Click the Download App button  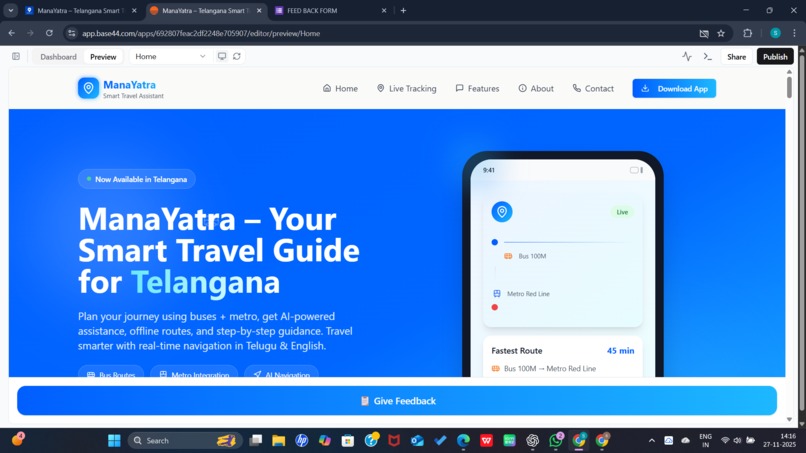pos(674,88)
